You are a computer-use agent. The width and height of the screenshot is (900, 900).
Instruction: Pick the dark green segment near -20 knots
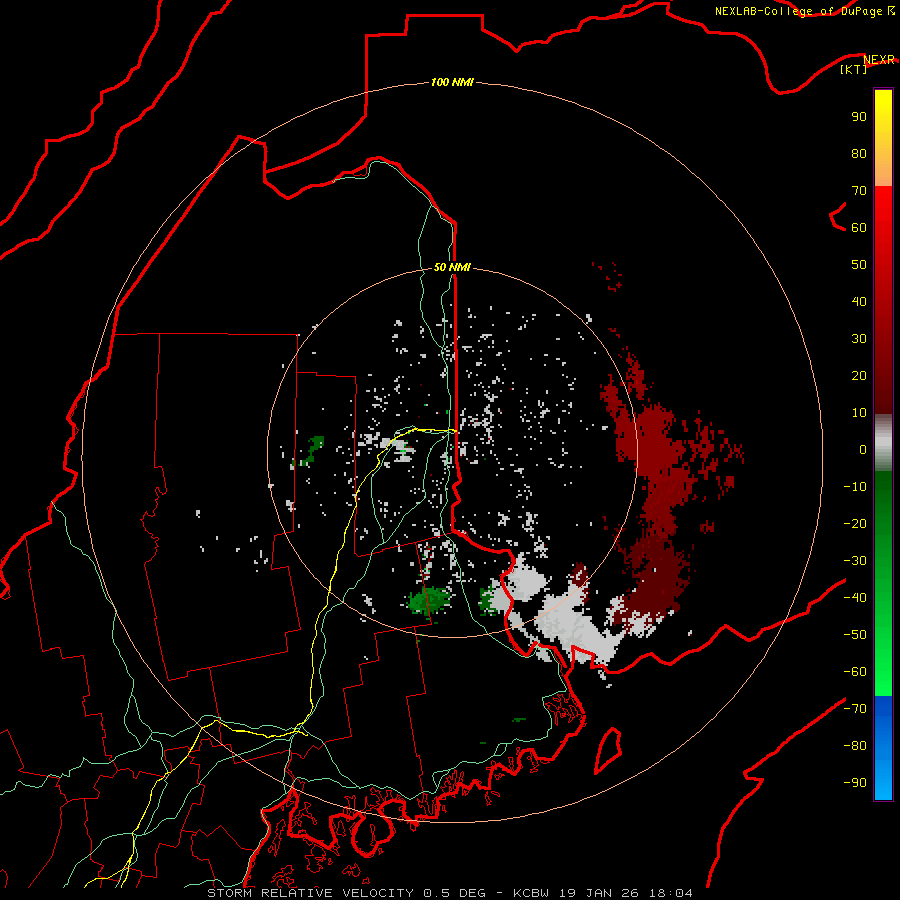pyautogui.click(x=883, y=523)
